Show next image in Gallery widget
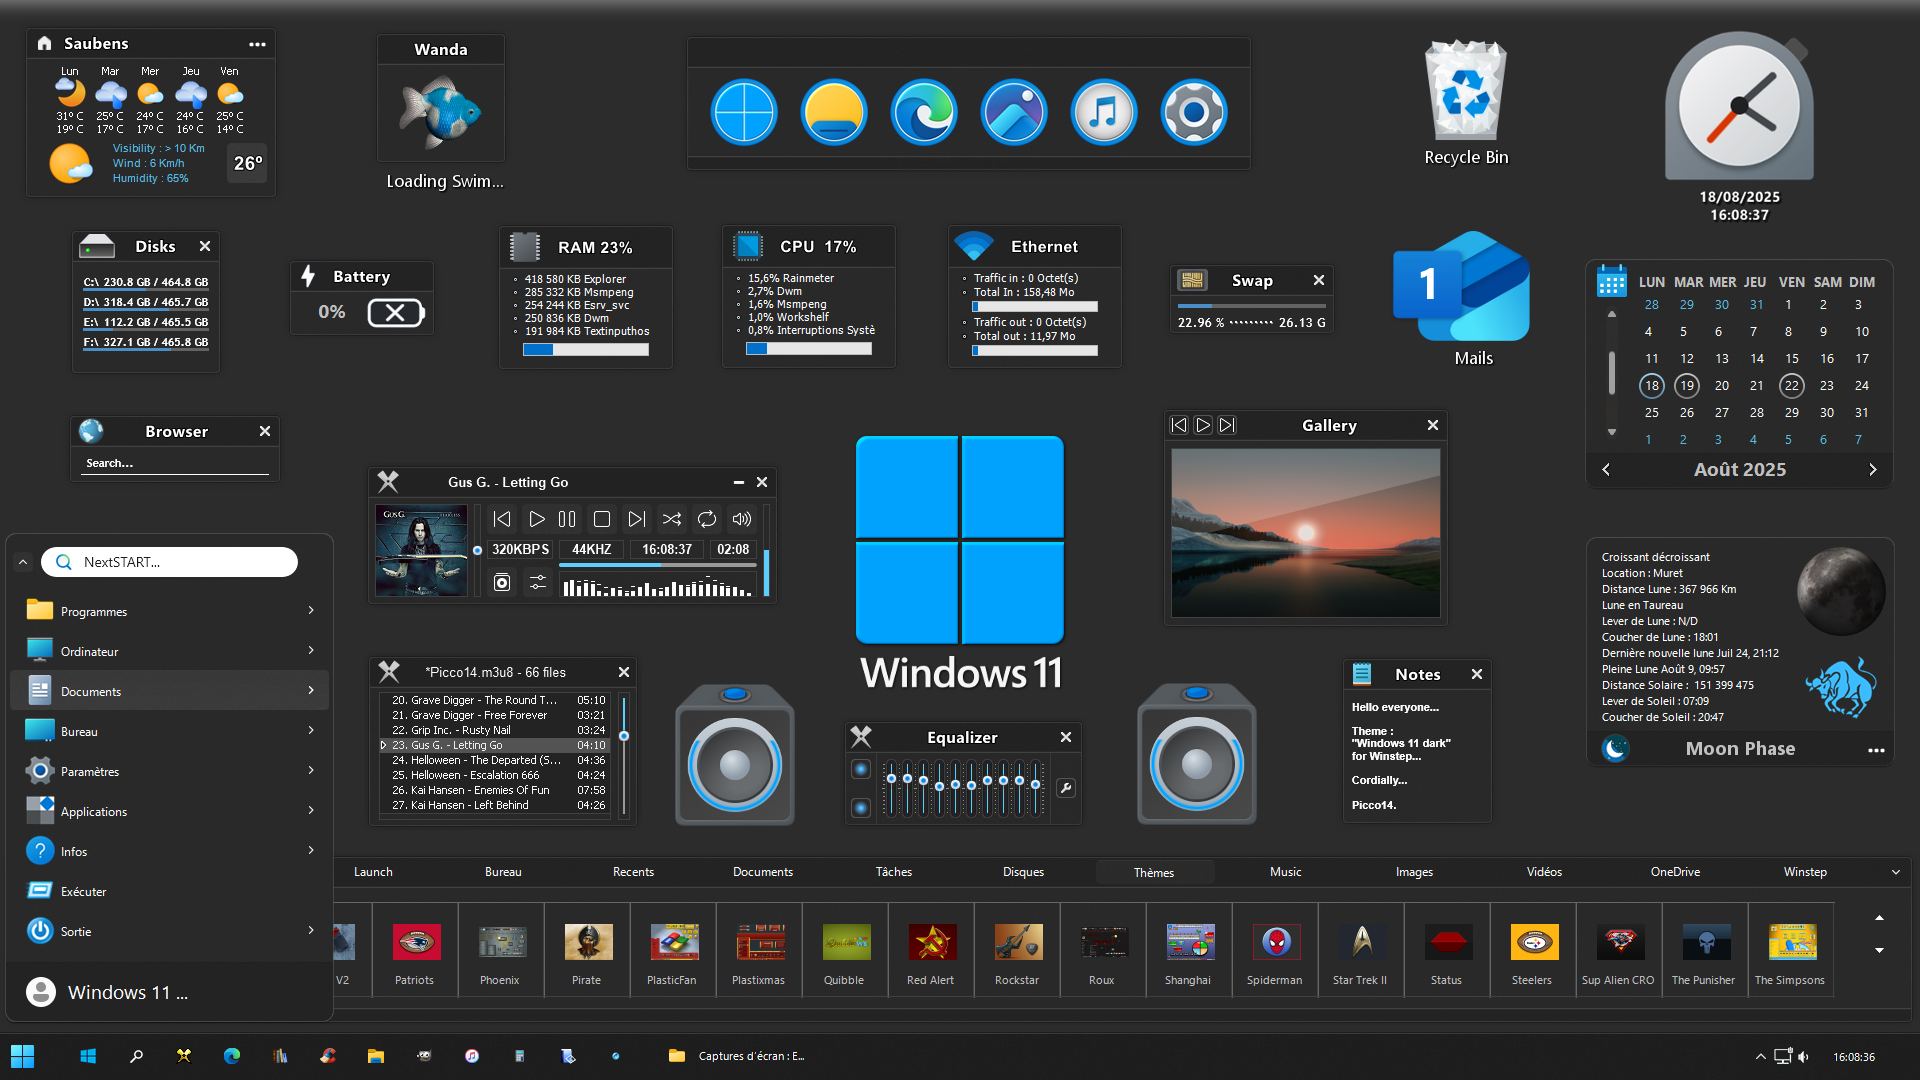 tap(1227, 425)
